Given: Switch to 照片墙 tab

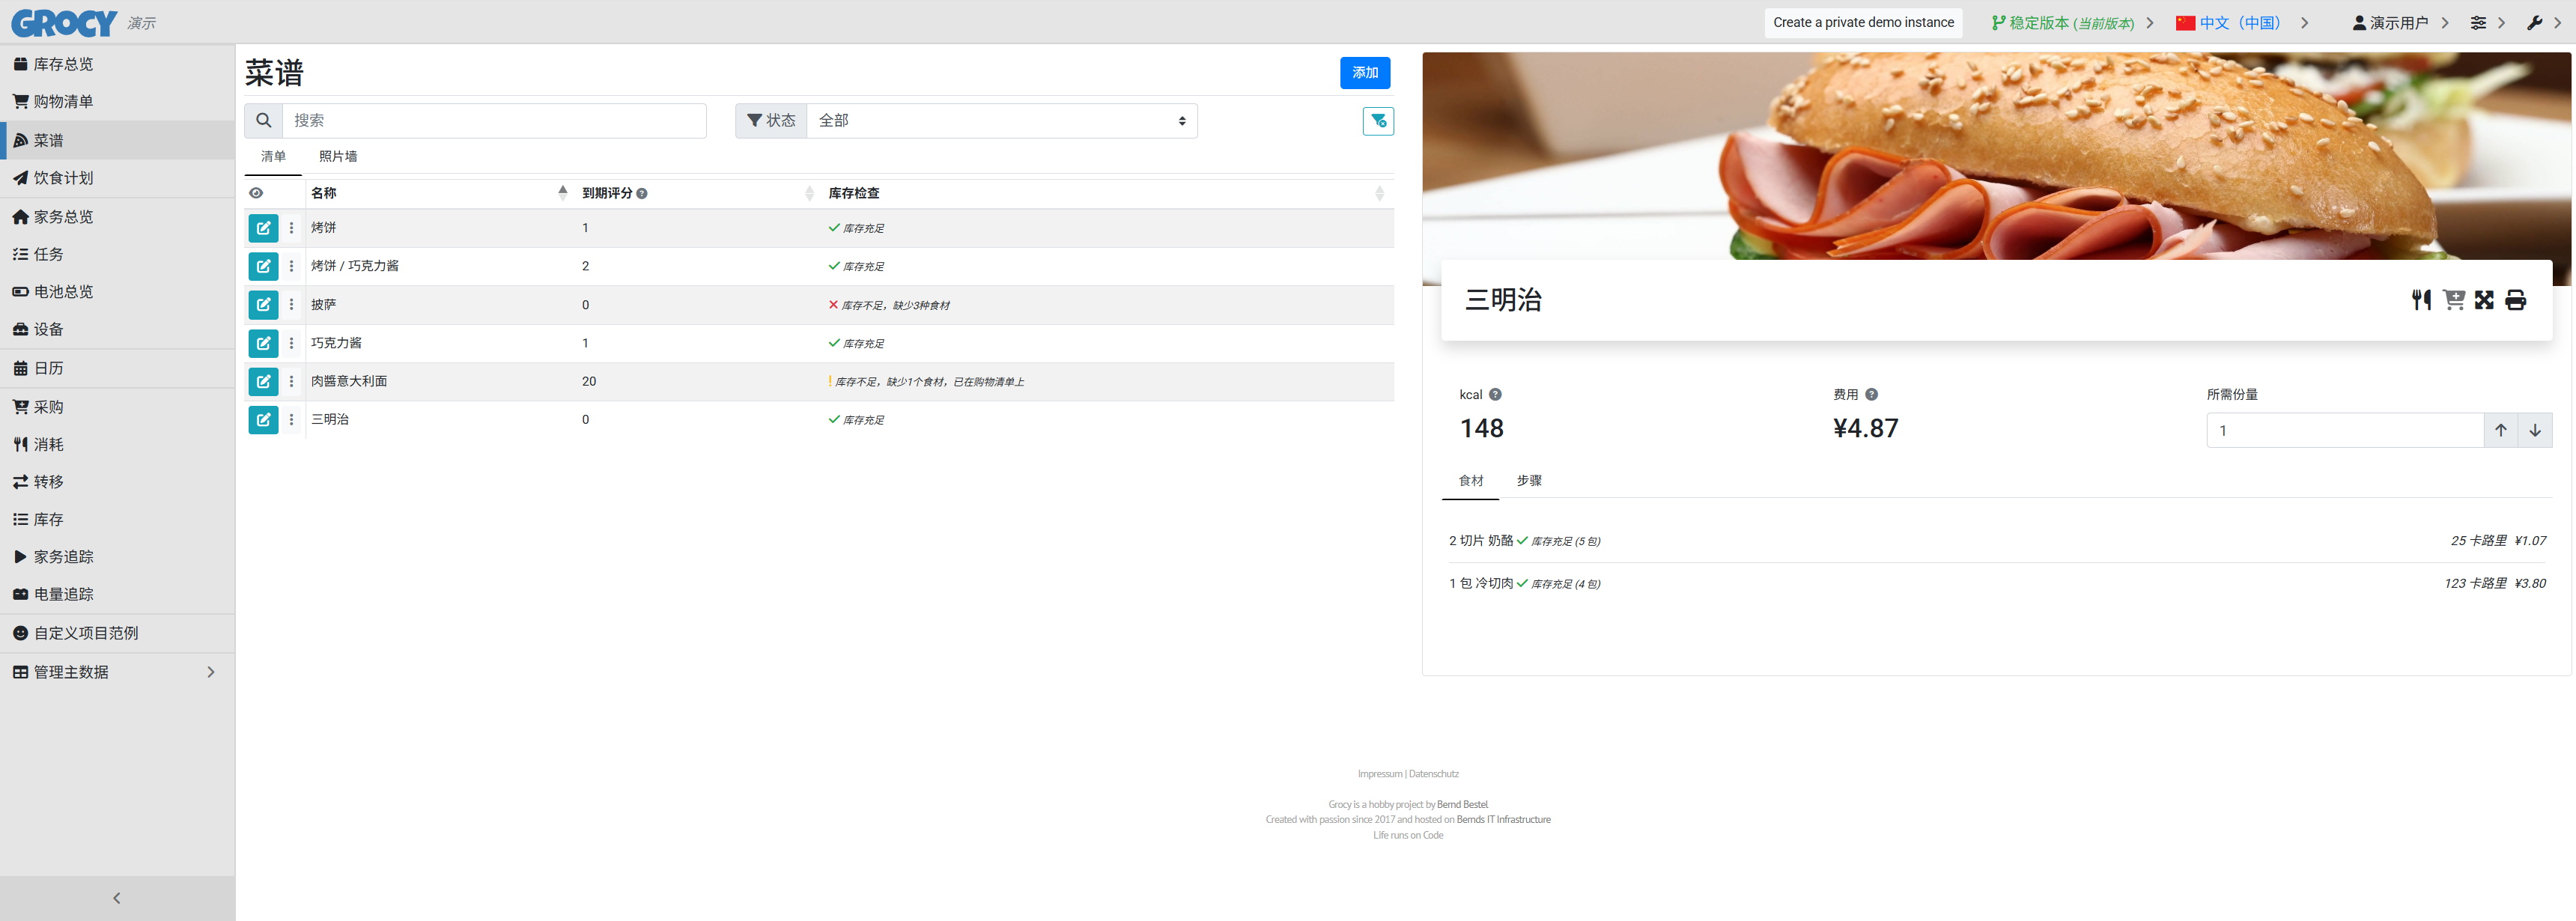Looking at the screenshot, I should [x=338, y=156].
